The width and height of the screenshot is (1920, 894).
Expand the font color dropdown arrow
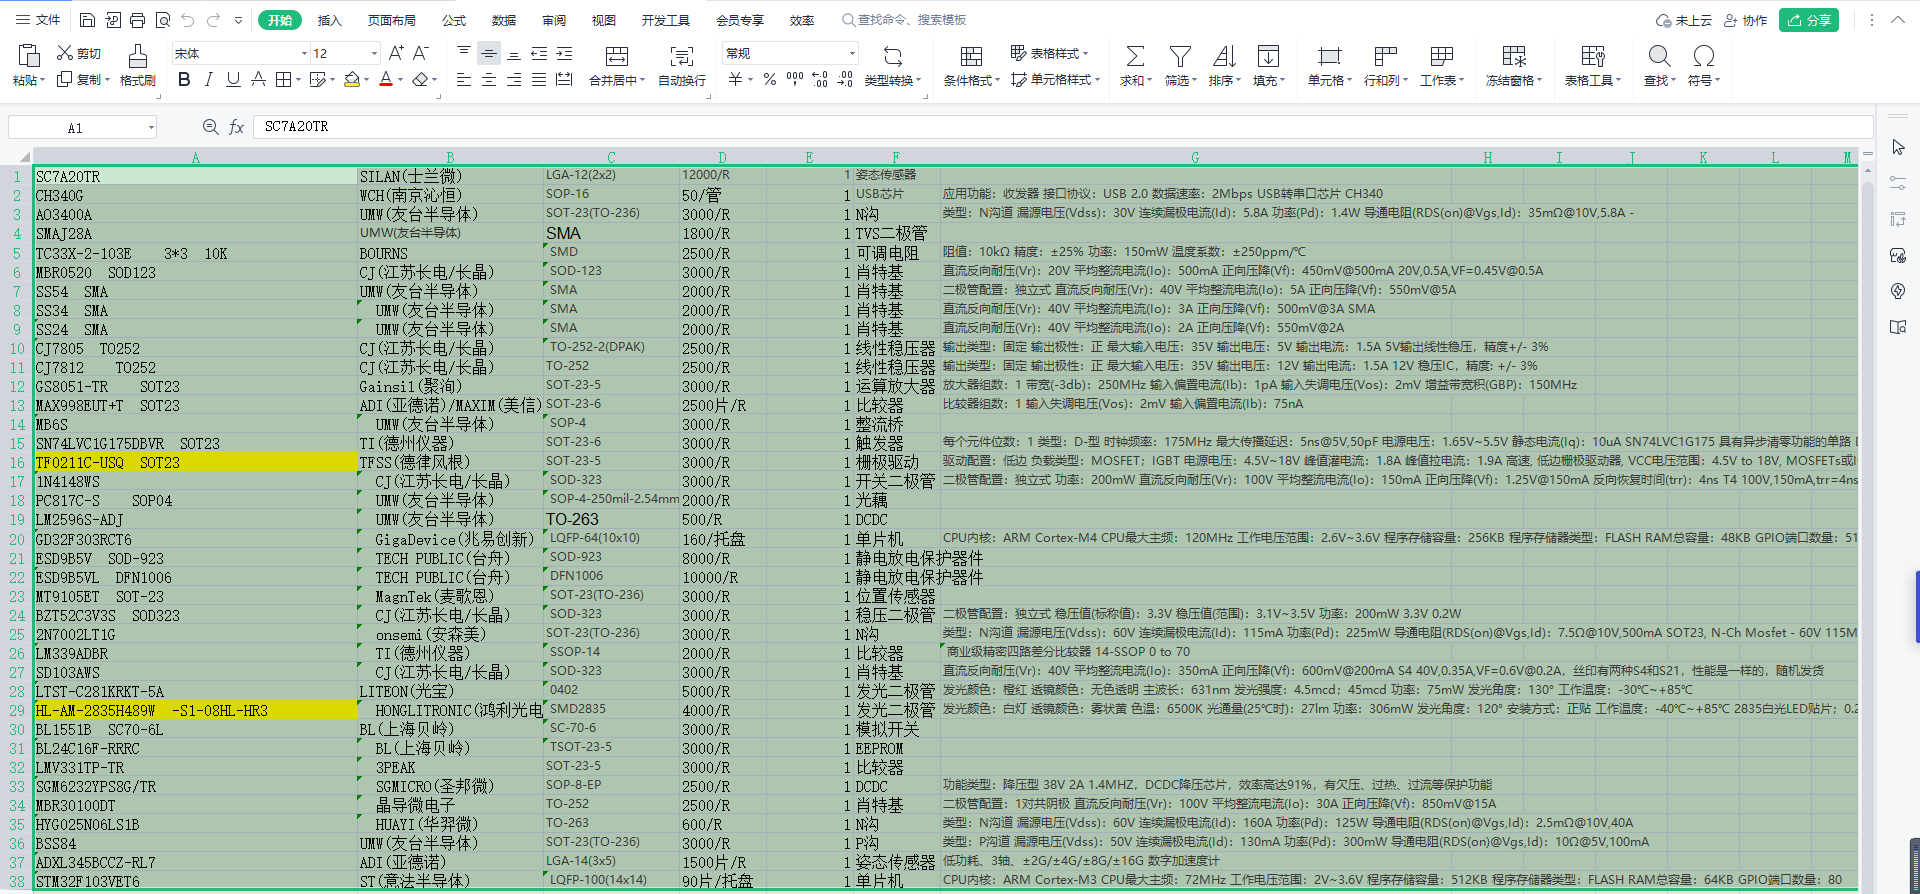click(x=401, y=79)
